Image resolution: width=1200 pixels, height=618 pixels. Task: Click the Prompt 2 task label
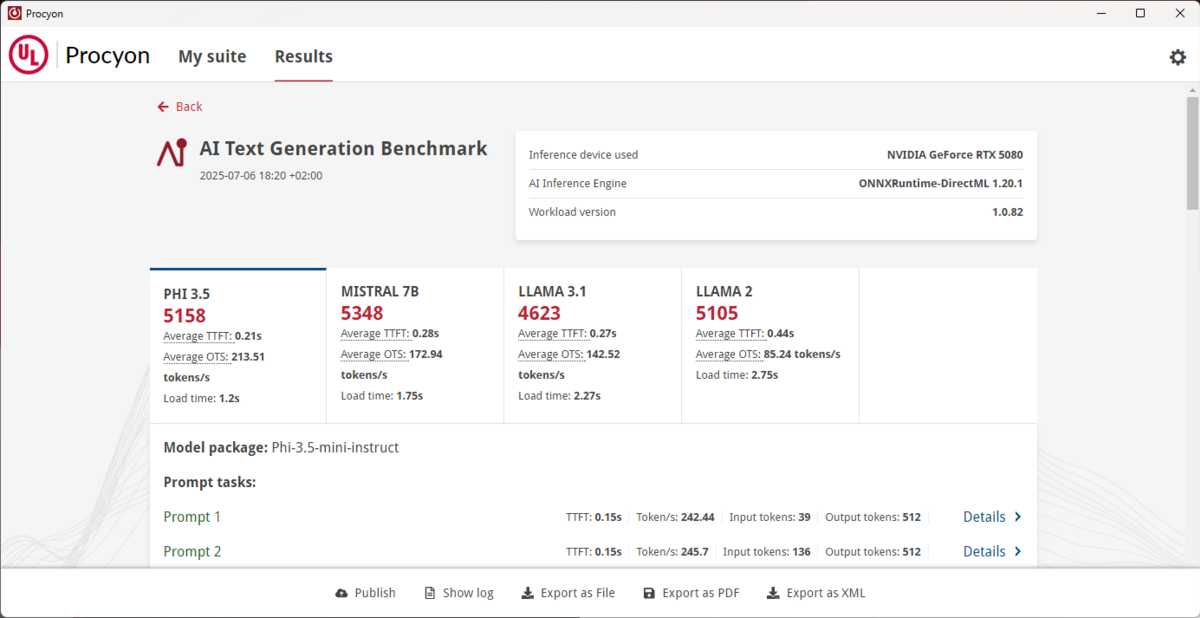click(192, 551)
